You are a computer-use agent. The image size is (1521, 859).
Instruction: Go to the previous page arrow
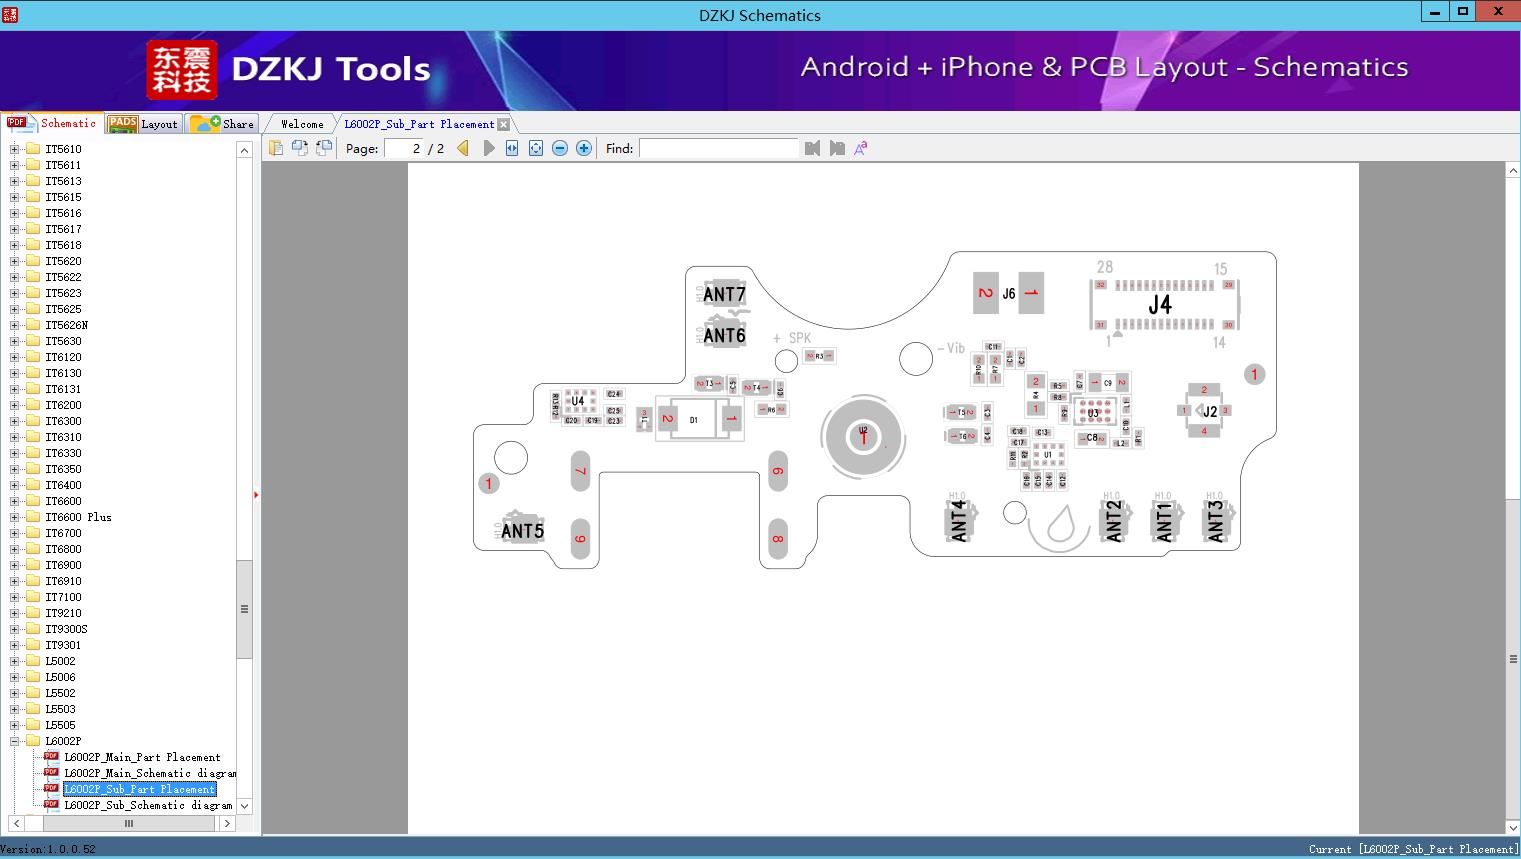[463, 148]
